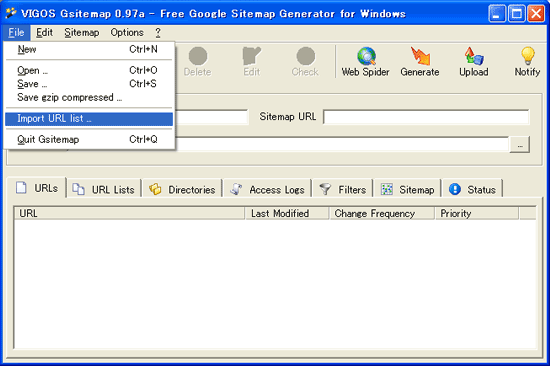Choose Open ... from the File menu
Viewport: 550px width, 366px height.
coord(89,71)
